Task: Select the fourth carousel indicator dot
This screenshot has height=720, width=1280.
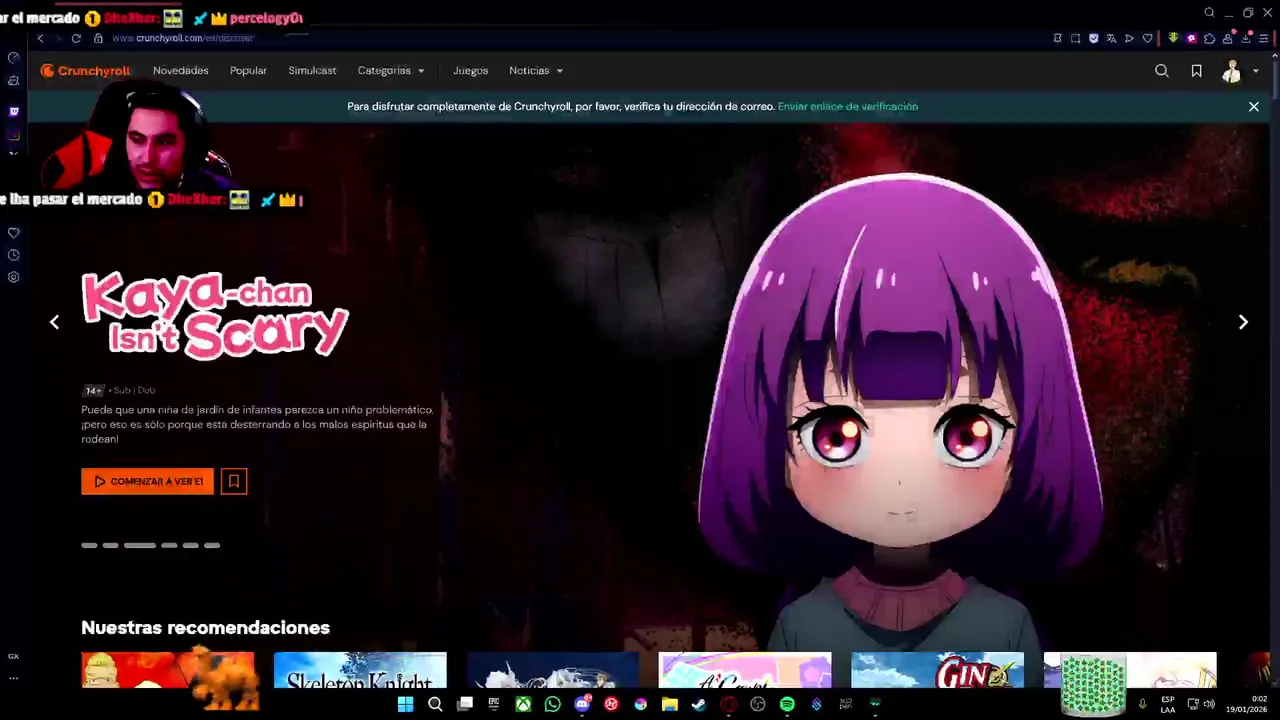Action: tap(169, 545)
